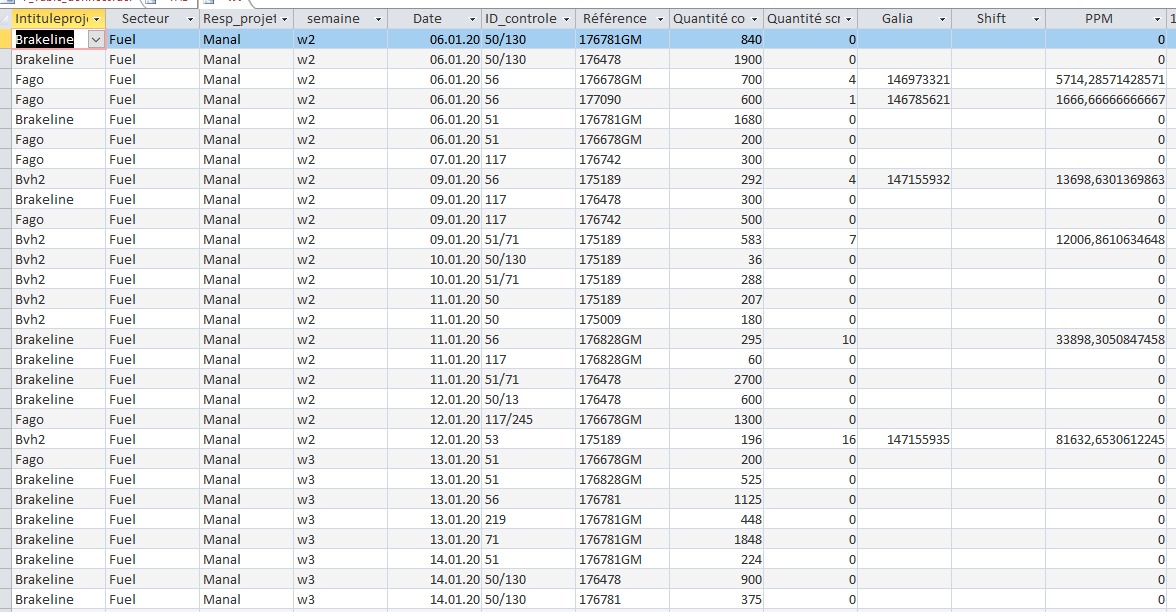1176x612 pixels.
Task: Click the row selector for the 177090 record
Action: click(6, 100)
